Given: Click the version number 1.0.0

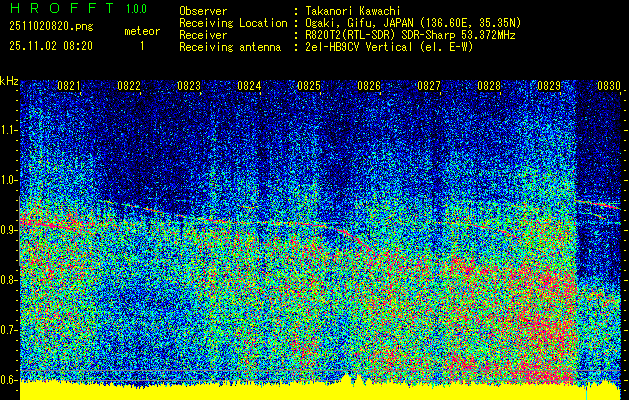Looking at the screenshot, I should 136,8.
